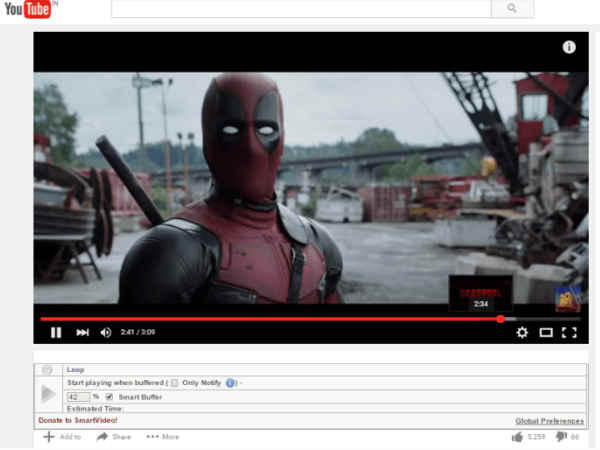The width and height of the screenshot is (600, 450).
Task: Uncheck the Smart Buffer checkbox
Action: tap(109, 397)
